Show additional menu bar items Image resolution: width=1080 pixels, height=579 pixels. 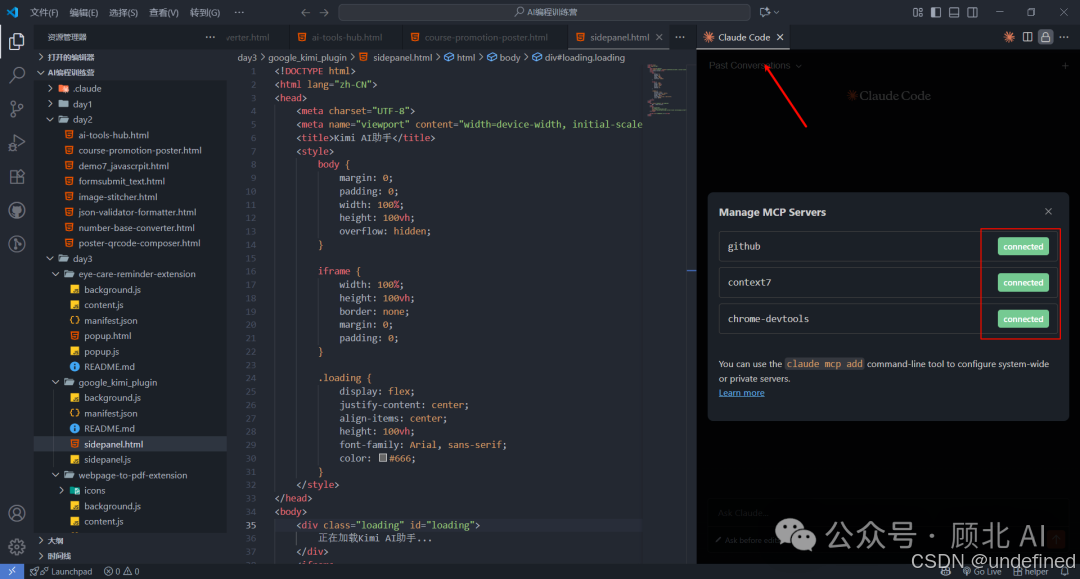click(x=238, y=12)
